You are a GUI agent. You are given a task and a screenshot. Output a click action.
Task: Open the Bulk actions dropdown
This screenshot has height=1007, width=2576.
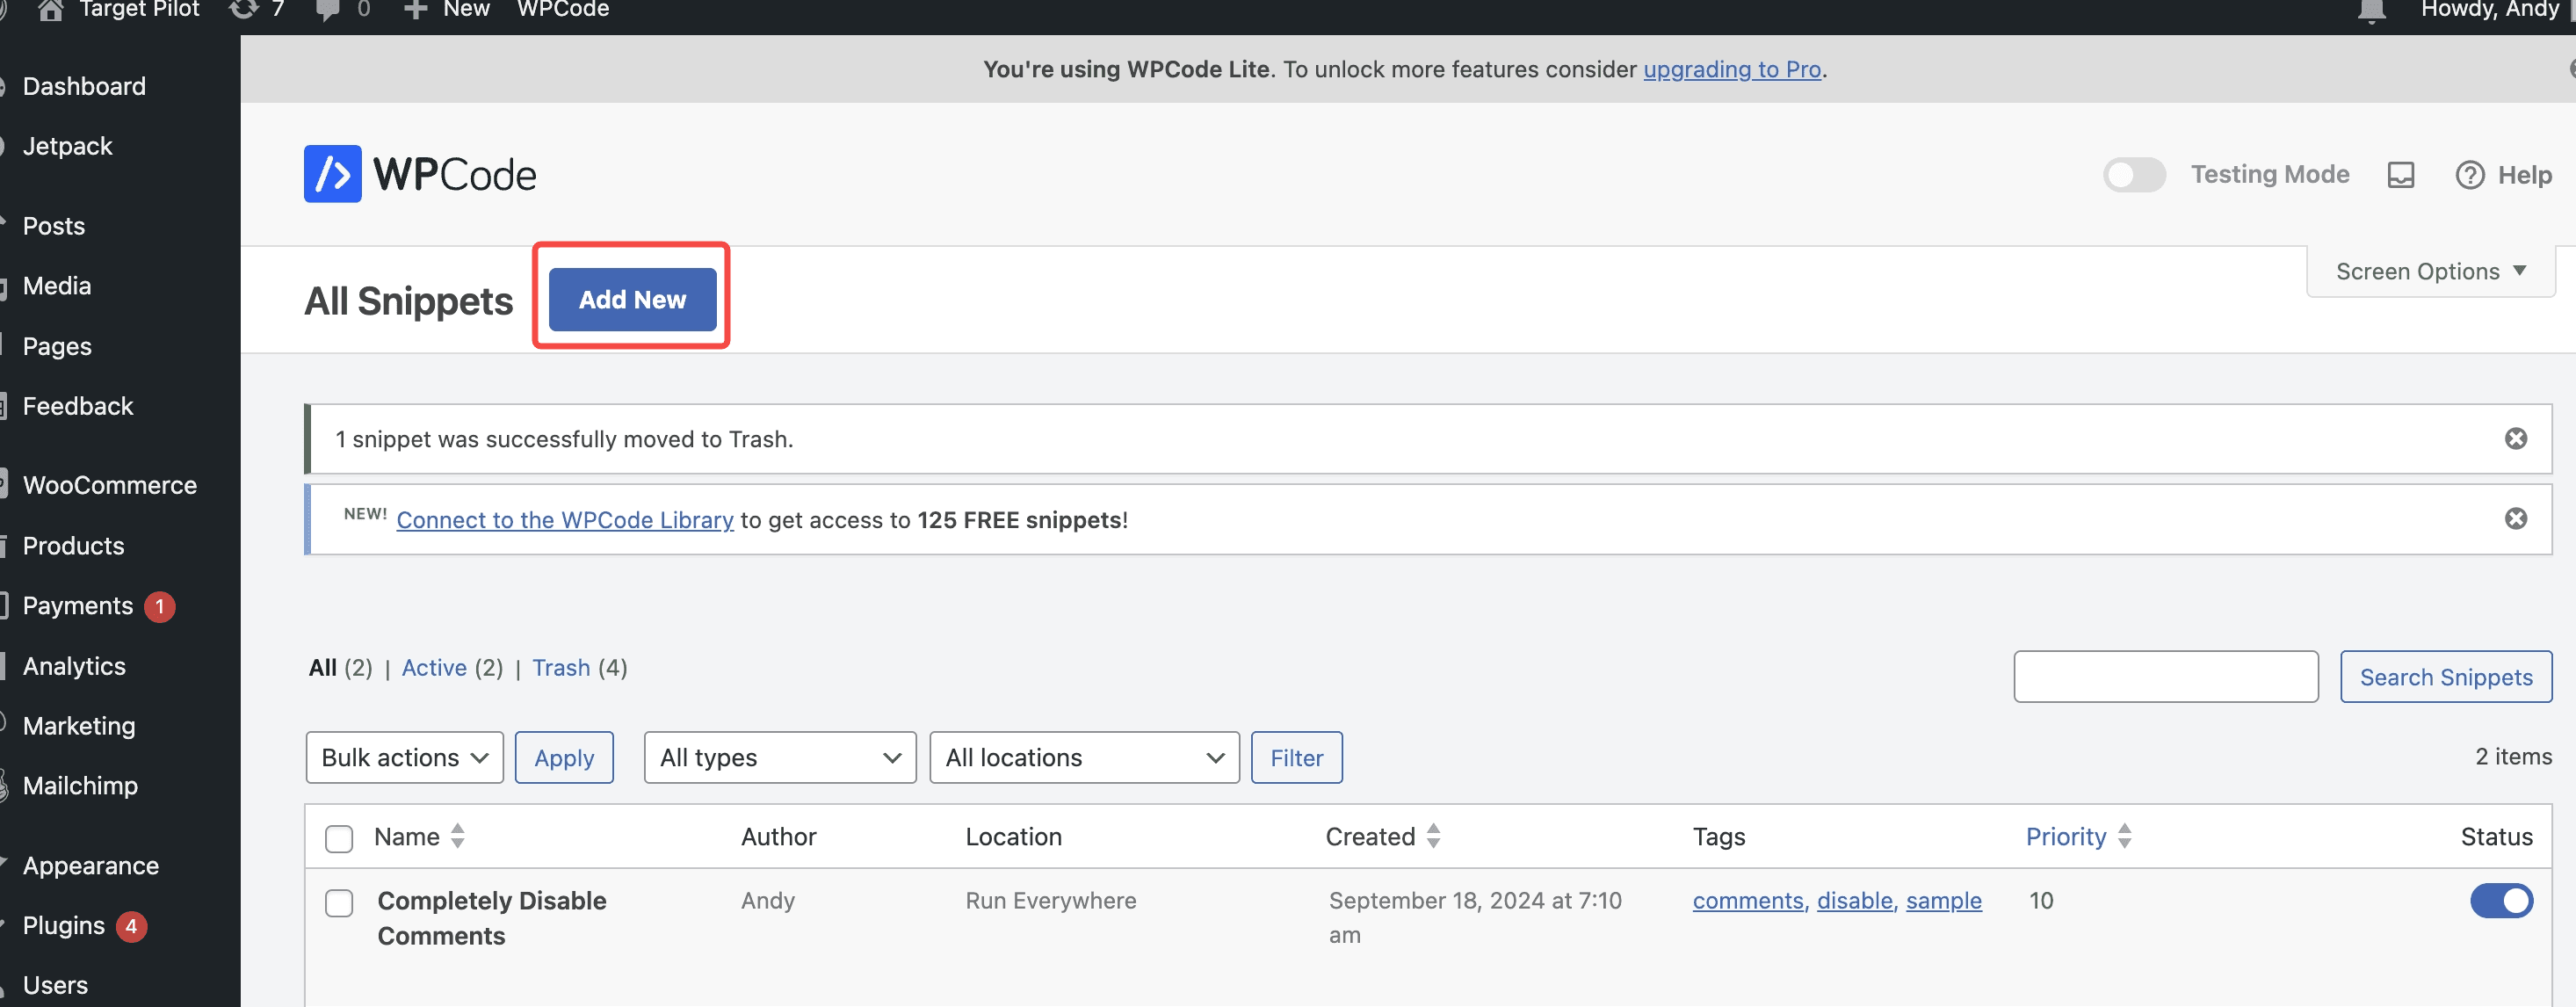click(403, 757)
